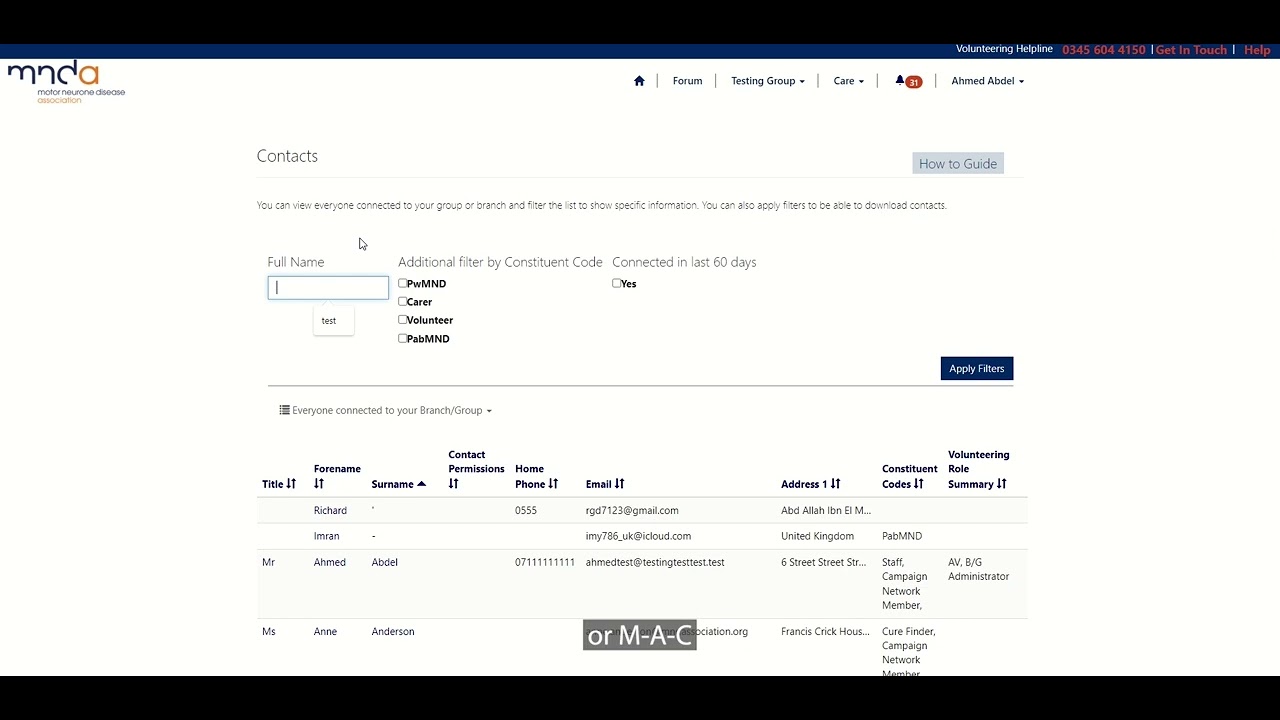Open the Everyone connected to your Branch/Group dropdown

(385, 410)
